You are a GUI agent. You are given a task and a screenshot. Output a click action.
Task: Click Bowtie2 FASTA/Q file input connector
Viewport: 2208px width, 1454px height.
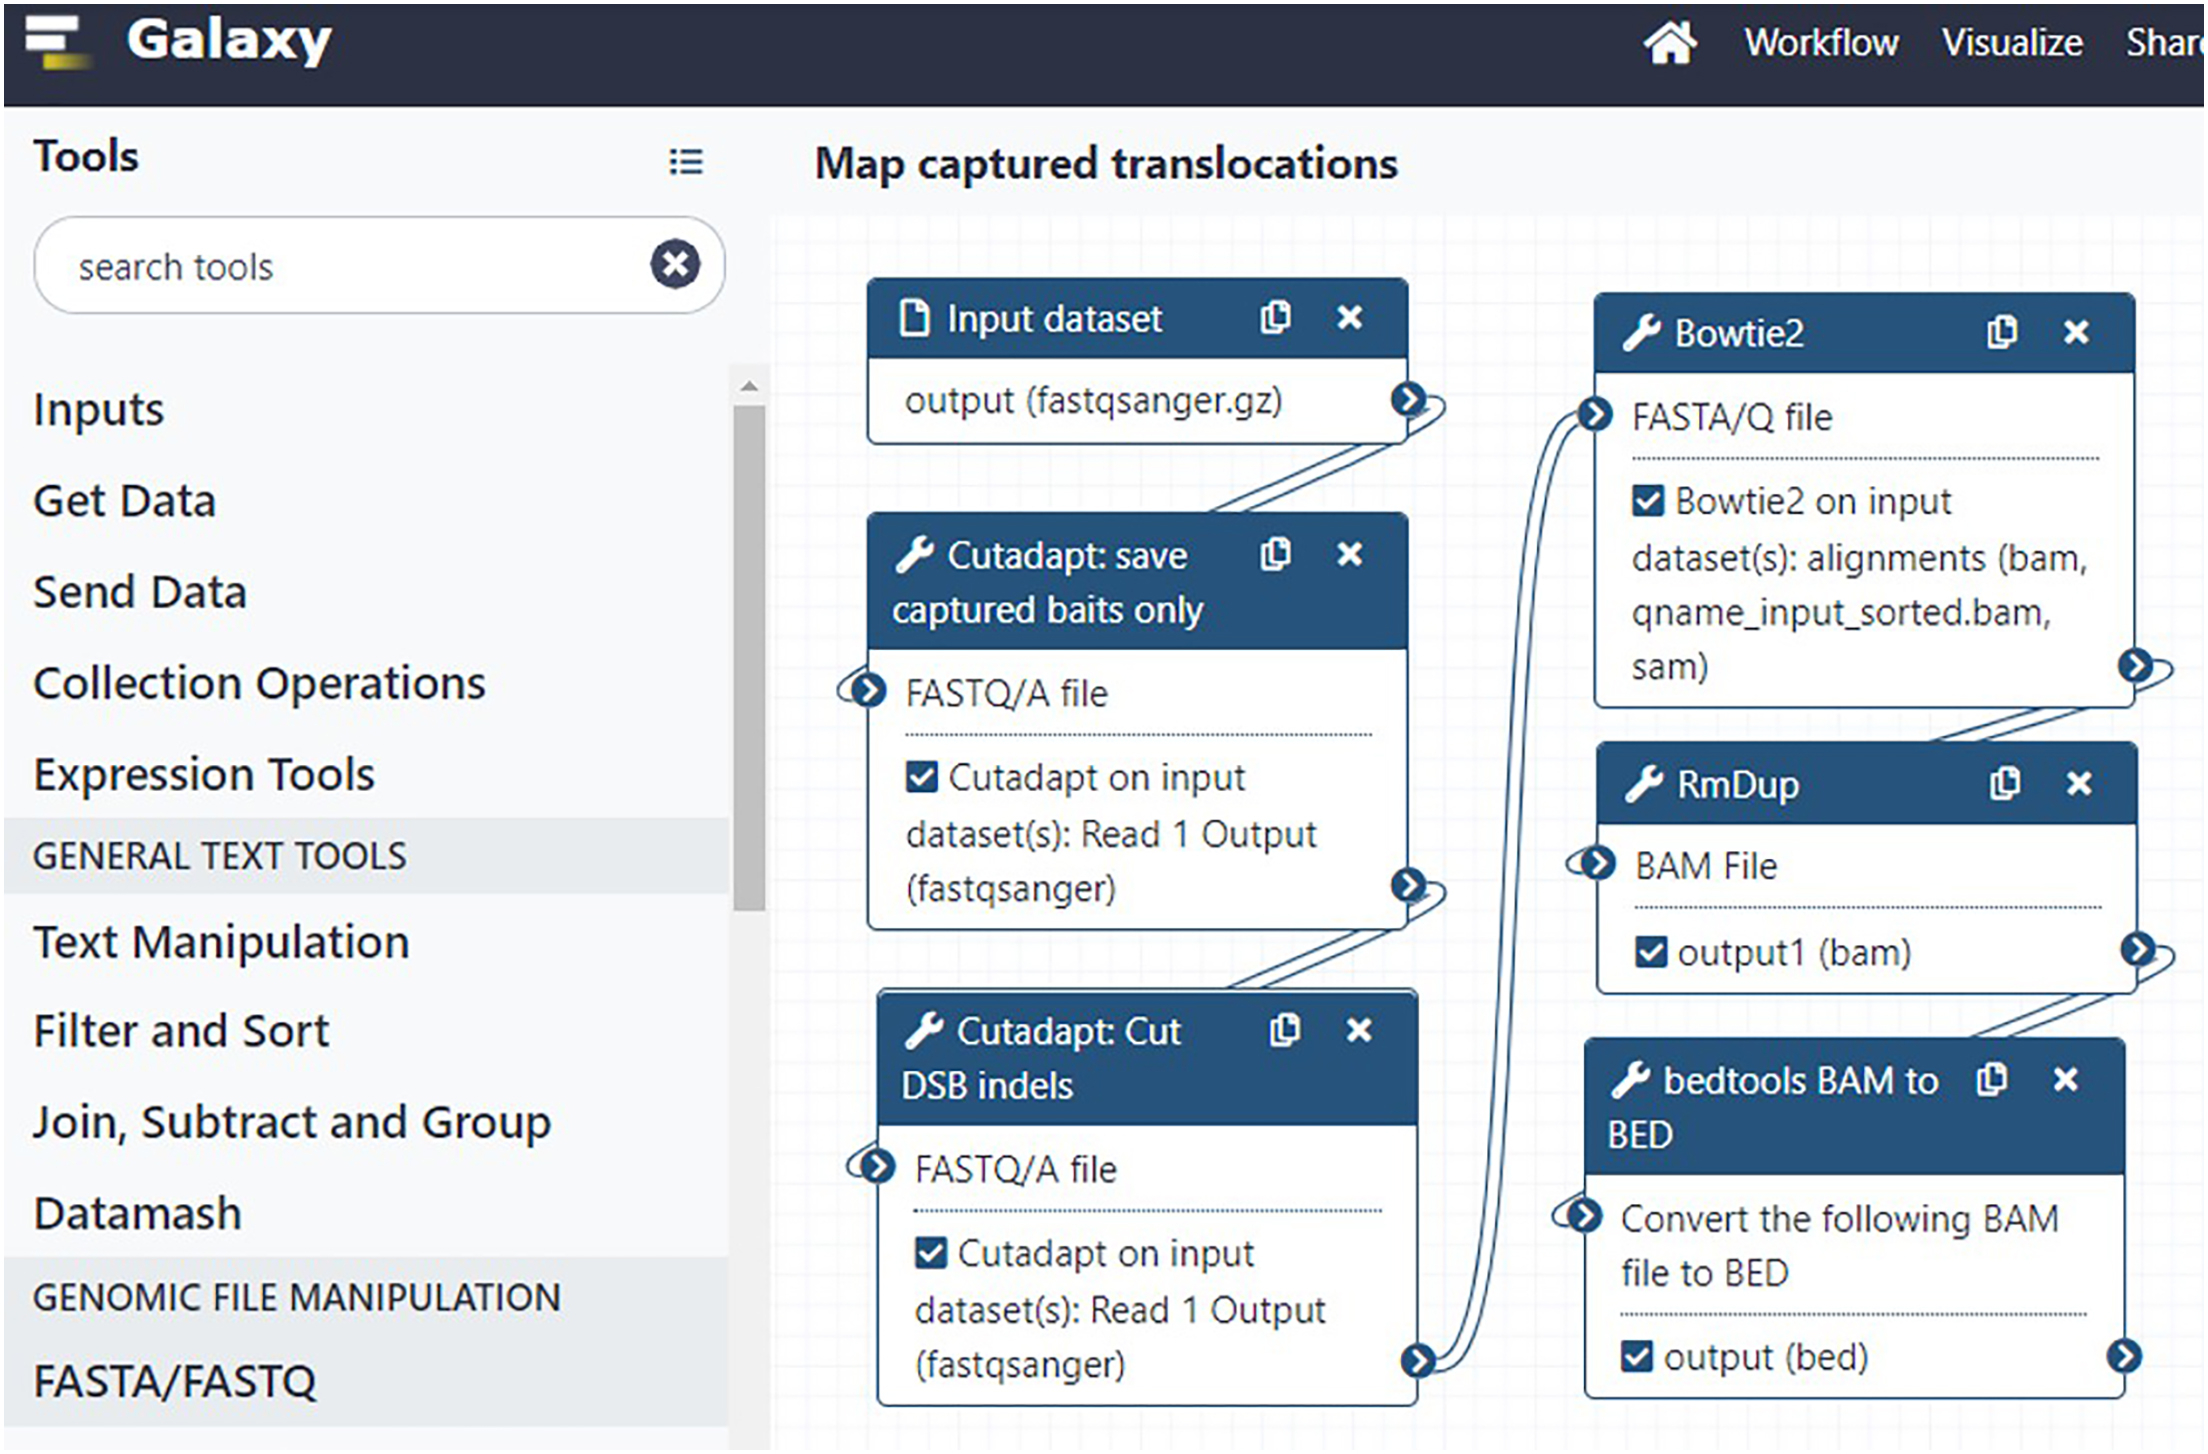(1594, 413)
